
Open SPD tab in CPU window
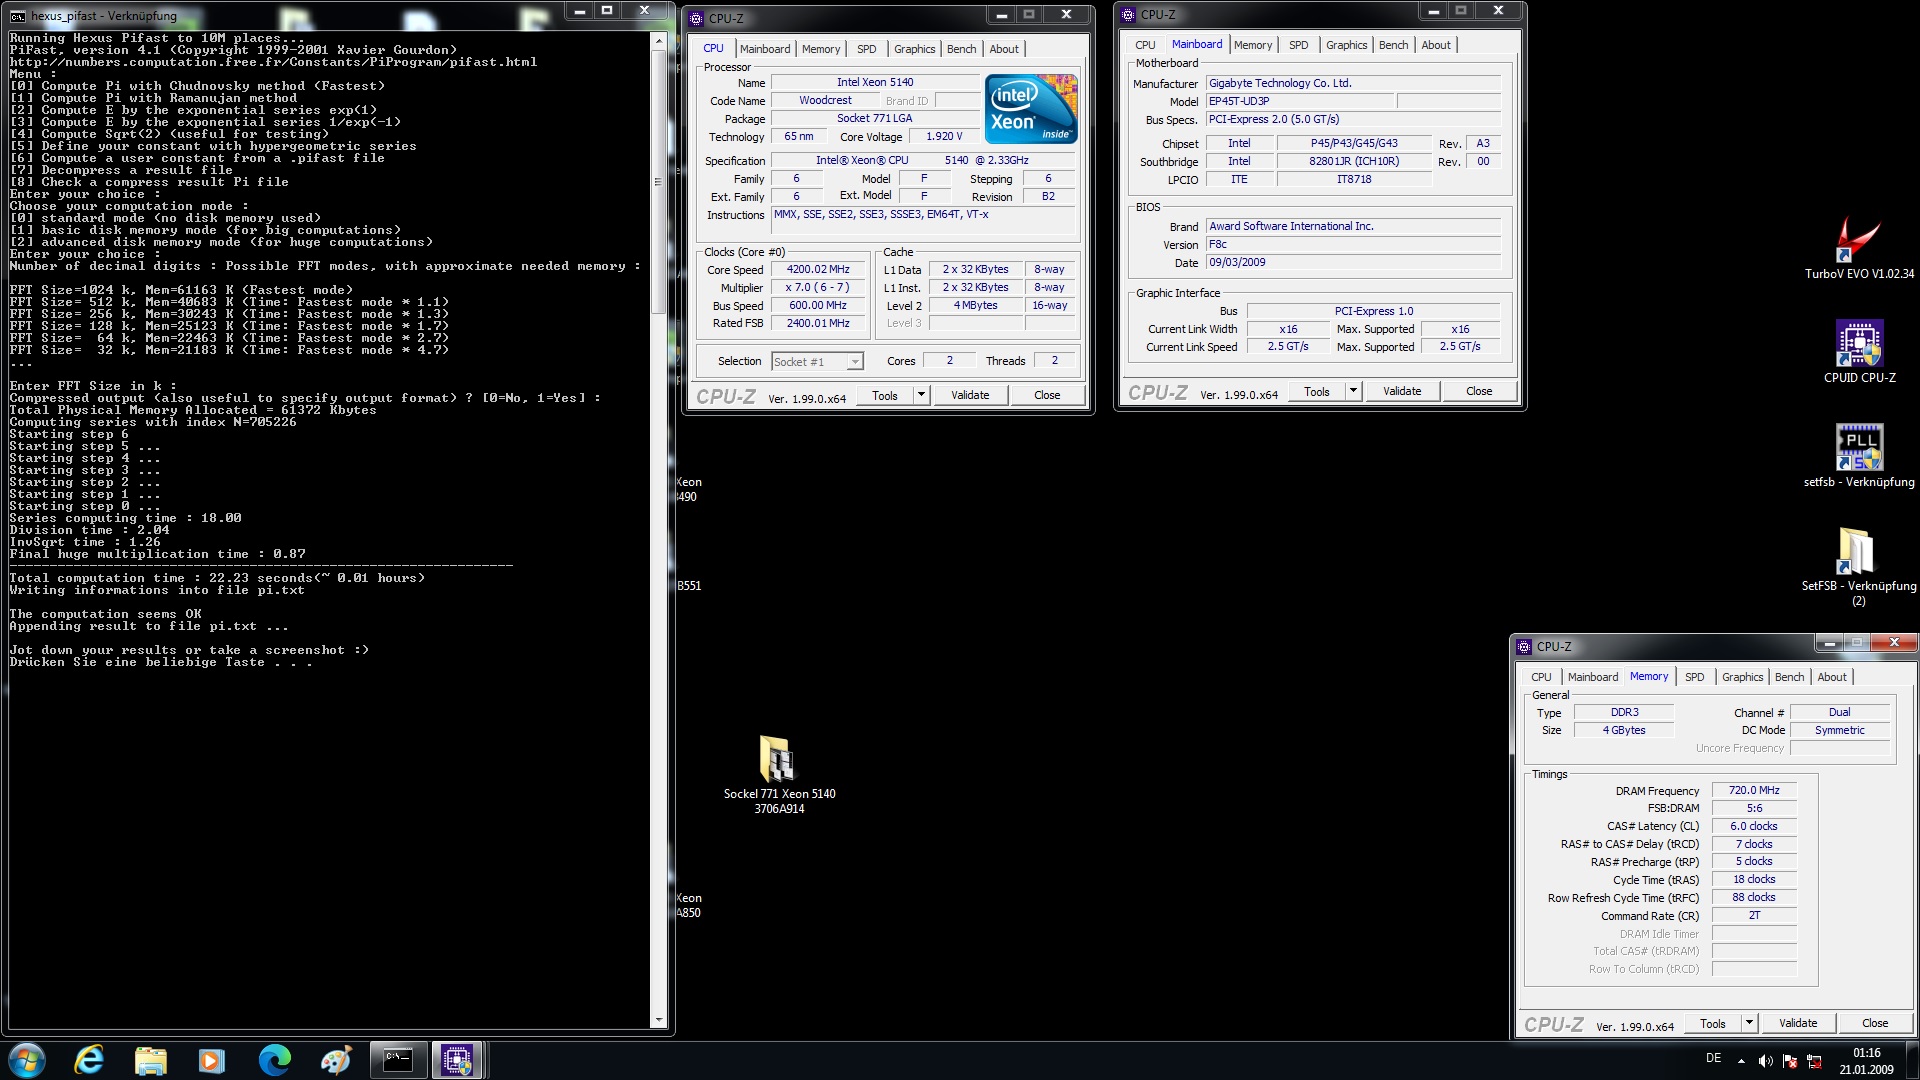(x=866, y=49)
